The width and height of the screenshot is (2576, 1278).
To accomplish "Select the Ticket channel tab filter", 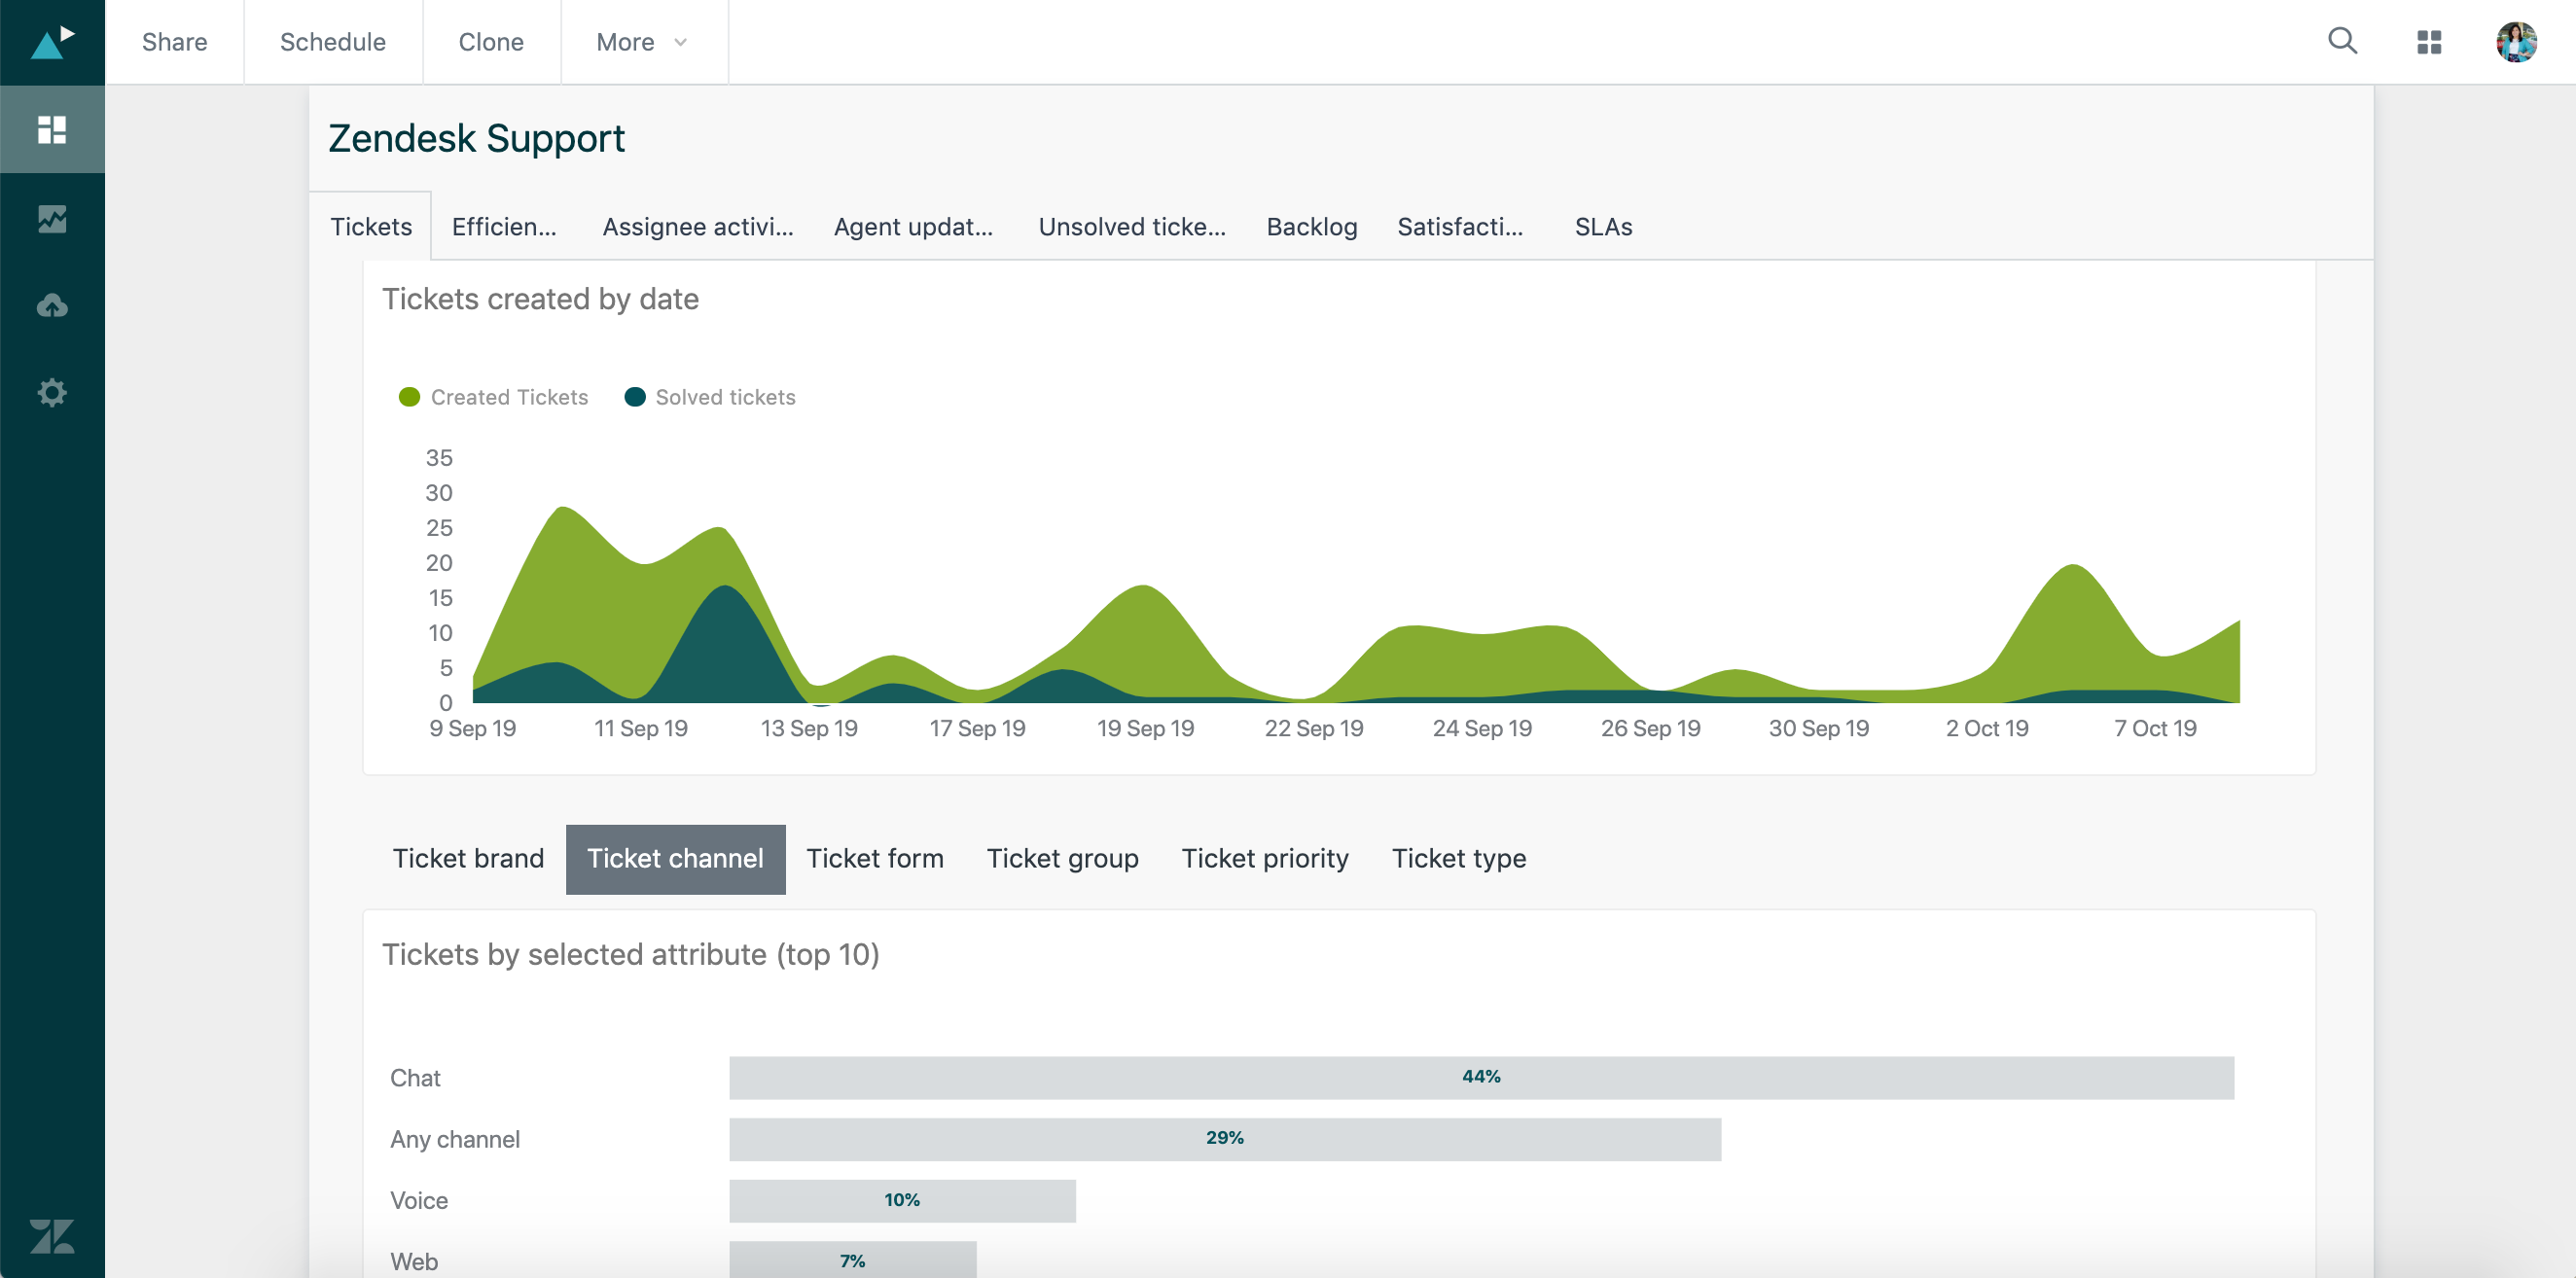I will tap(675, 858).
